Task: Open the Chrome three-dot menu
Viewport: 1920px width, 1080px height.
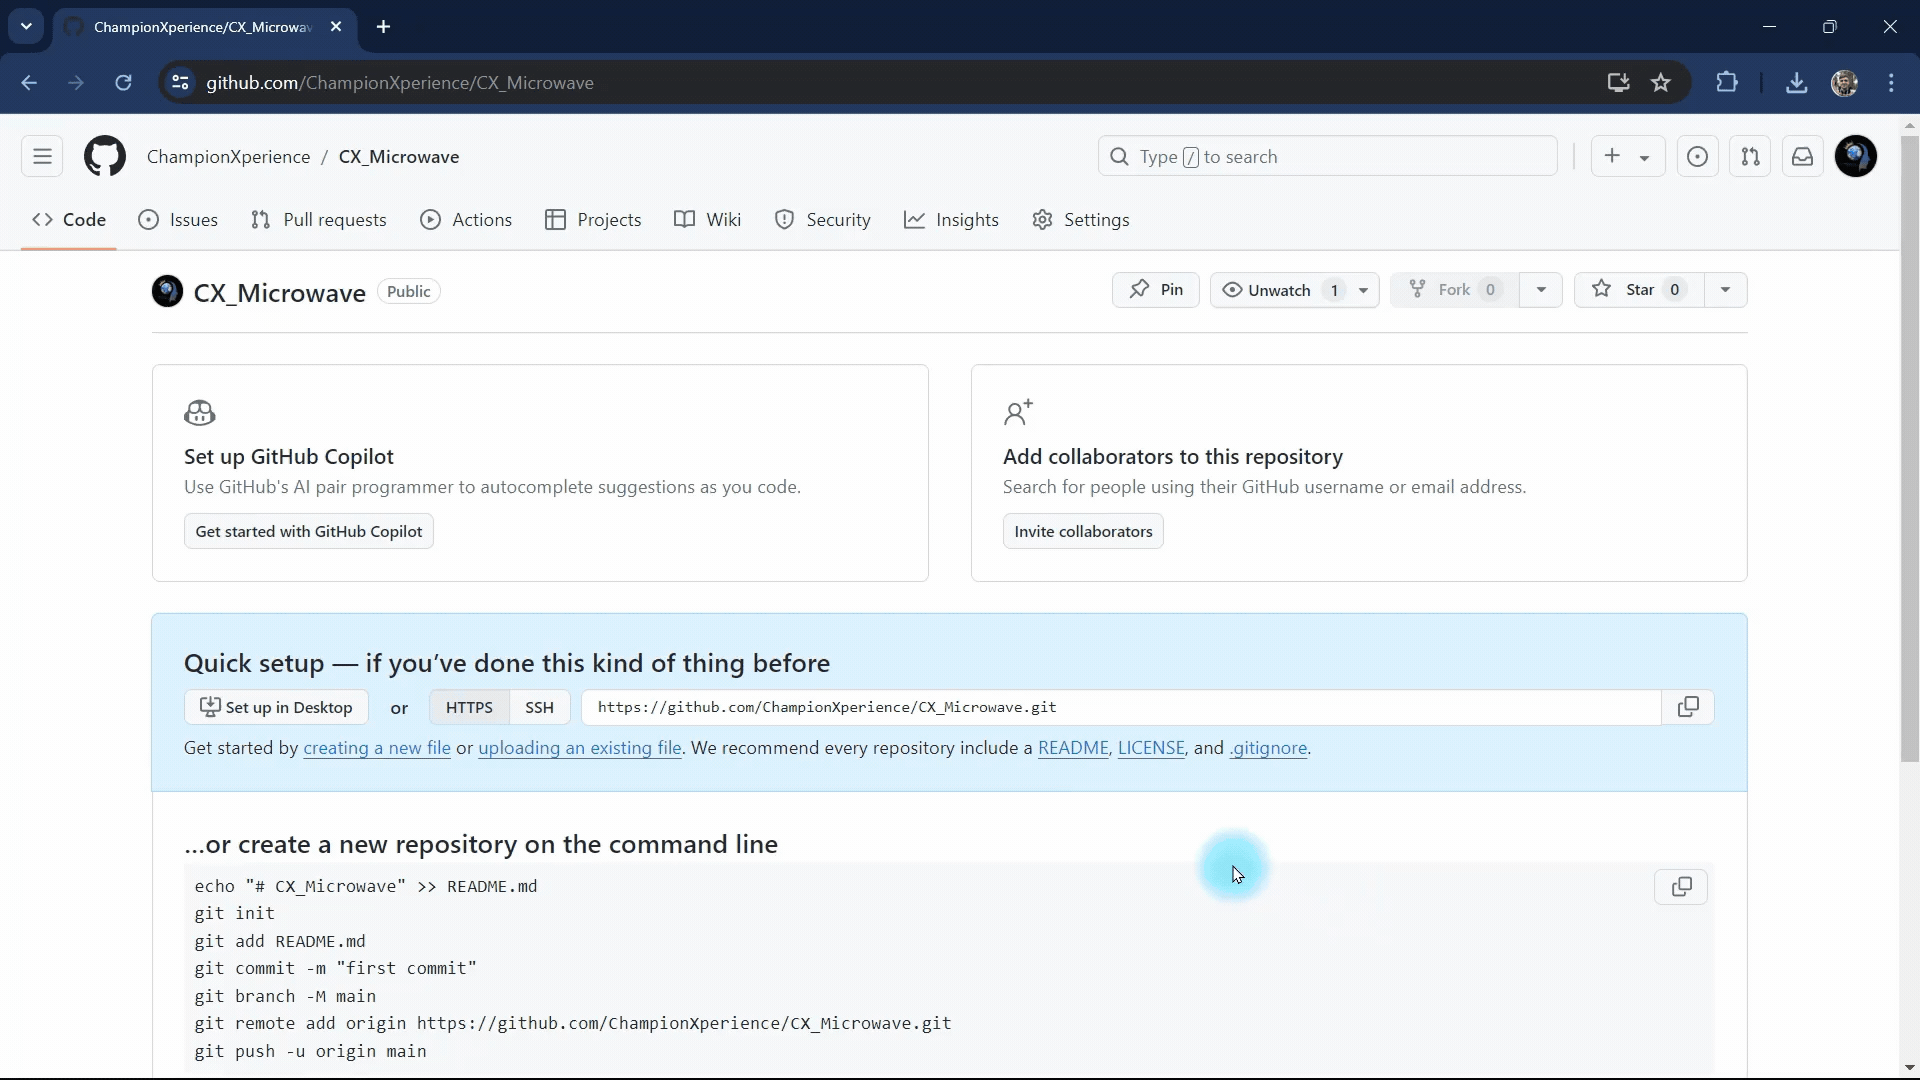Action: (x=1891, y=83)
